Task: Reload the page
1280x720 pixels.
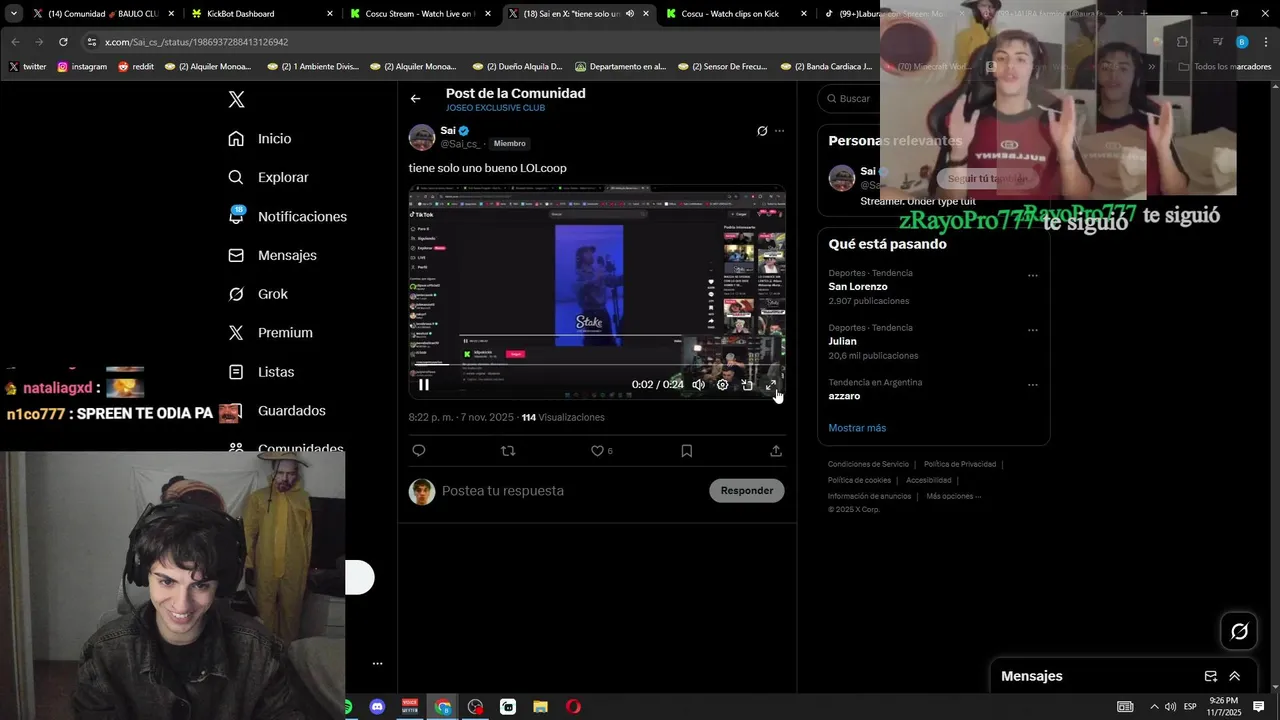Action: (x=63, y=42)
